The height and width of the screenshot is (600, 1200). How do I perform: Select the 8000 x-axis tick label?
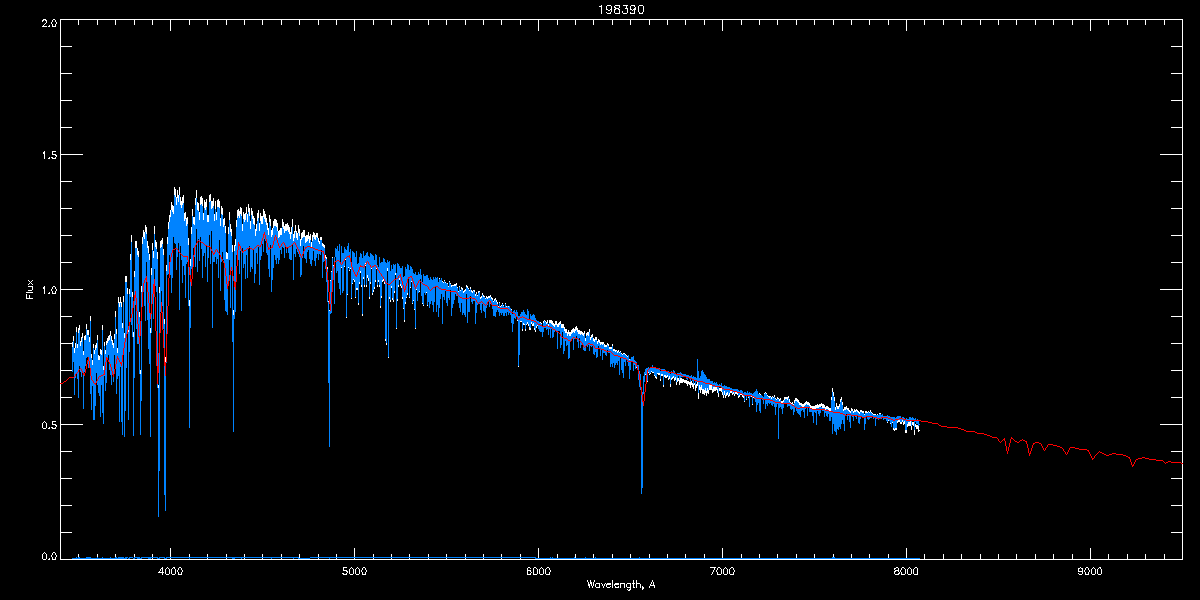(x=906, y=571)
